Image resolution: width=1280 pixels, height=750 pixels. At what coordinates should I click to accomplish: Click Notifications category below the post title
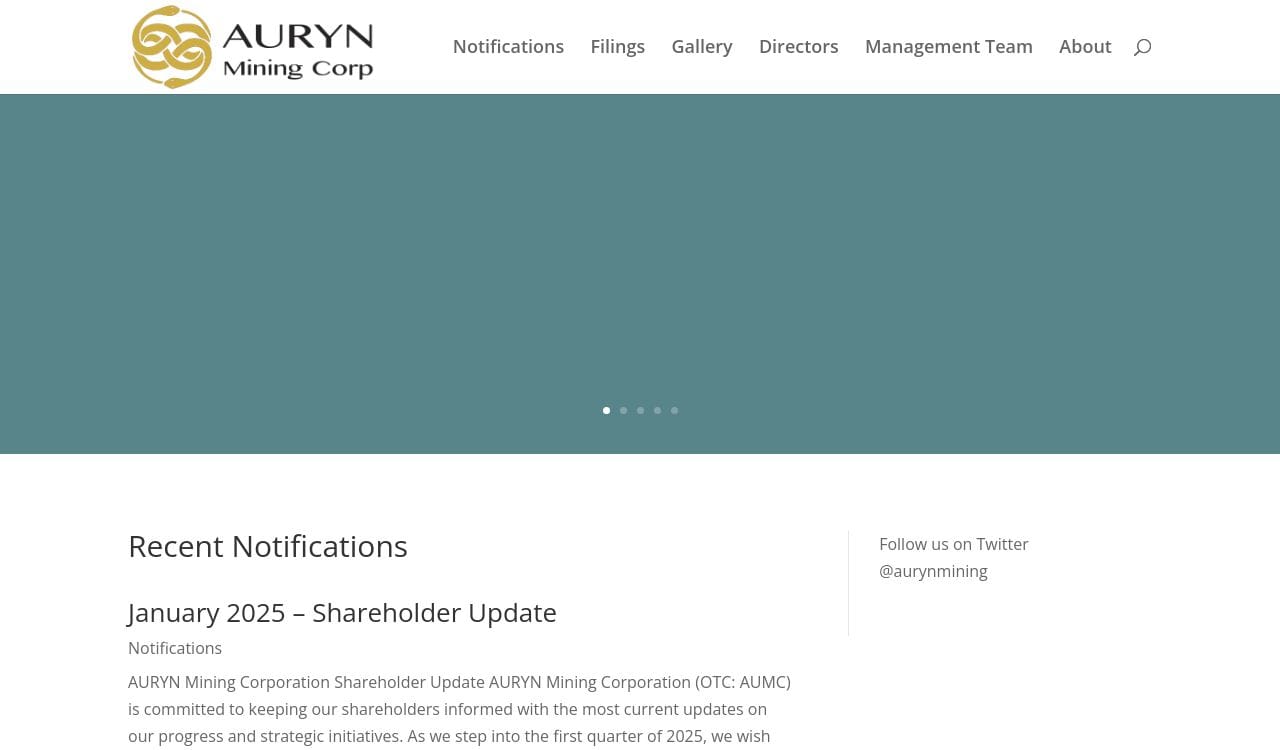coord(175,648)
